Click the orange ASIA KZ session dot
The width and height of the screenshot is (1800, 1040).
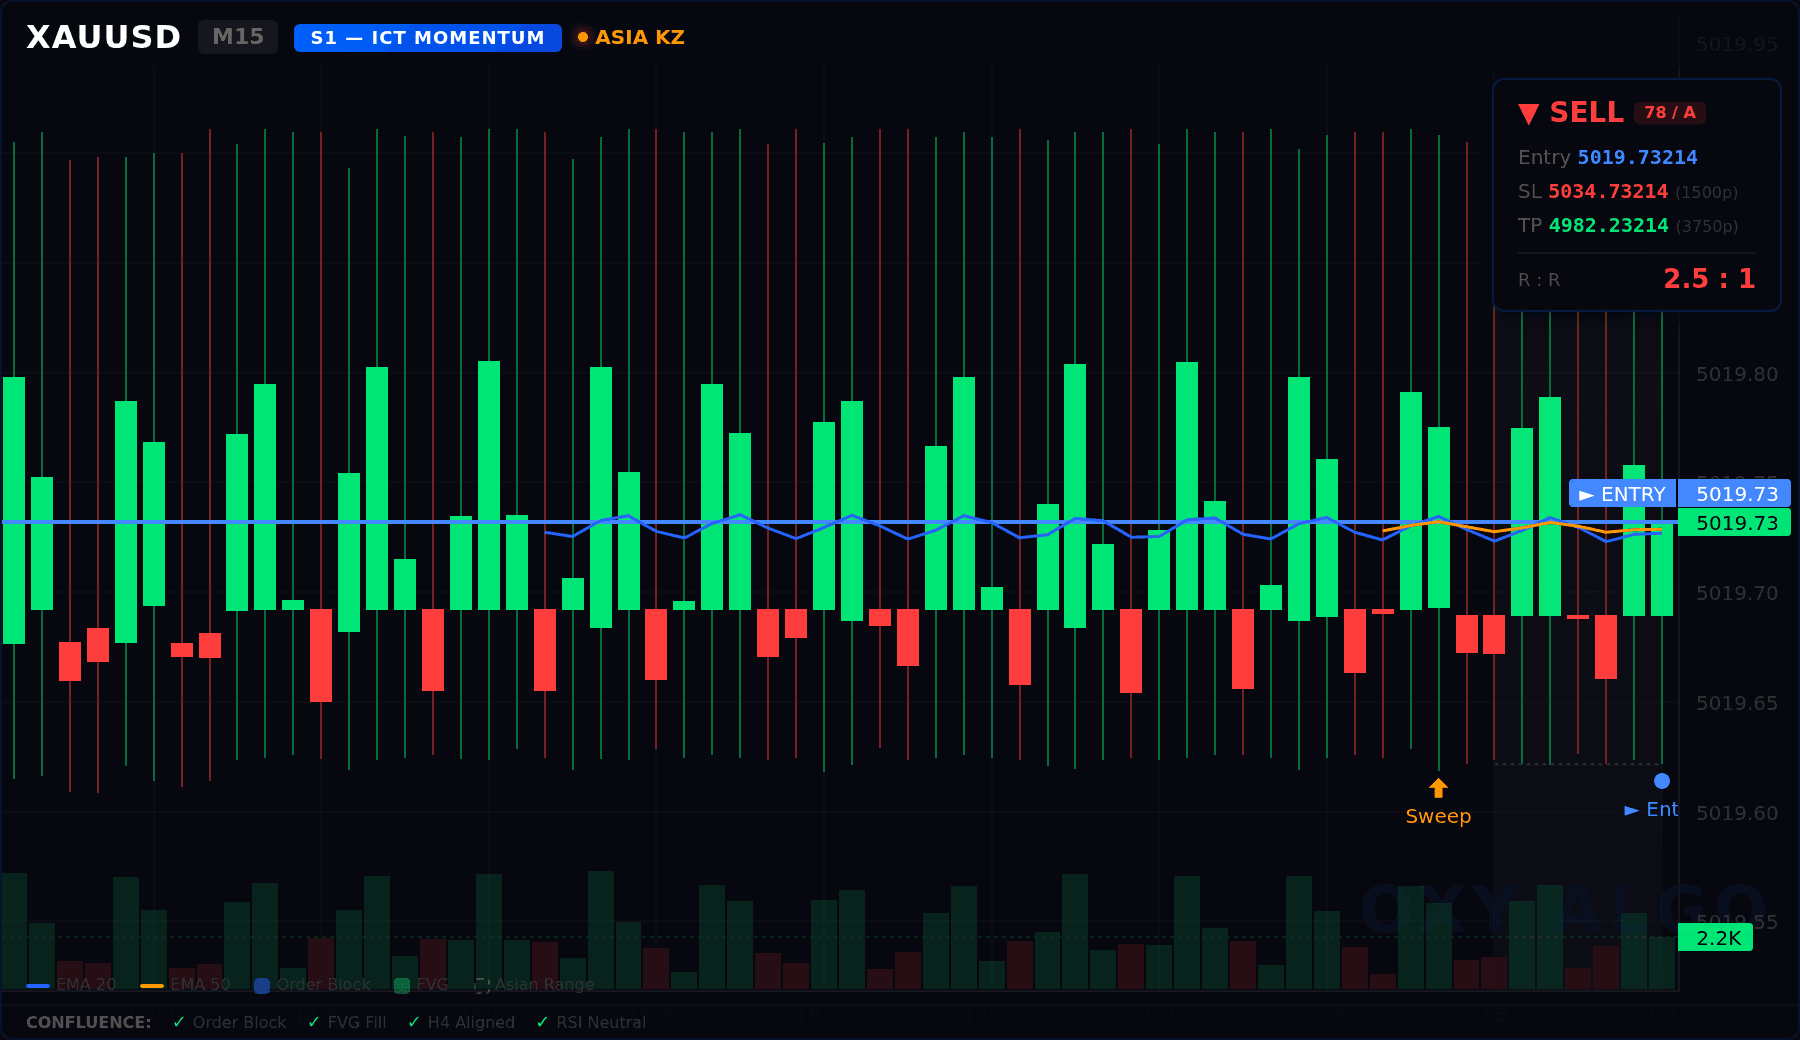(583, 37)
